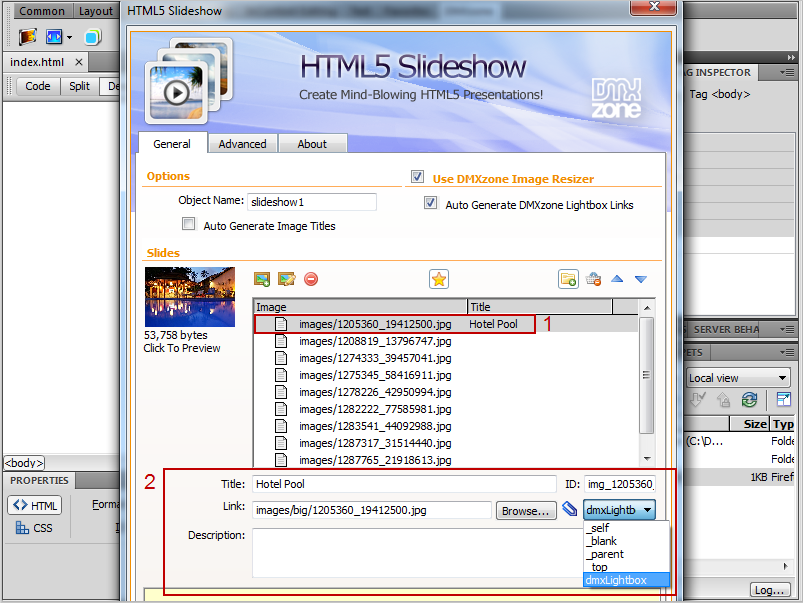Click the slide list scroll down arrow

coord(647,459)
